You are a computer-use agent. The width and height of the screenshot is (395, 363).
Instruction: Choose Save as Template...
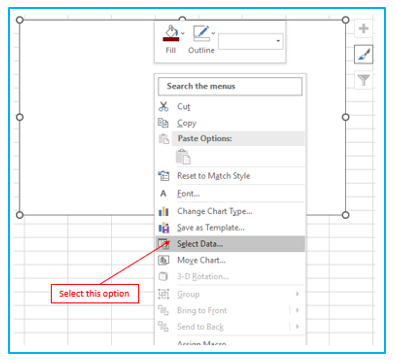[x=211, y=228]
